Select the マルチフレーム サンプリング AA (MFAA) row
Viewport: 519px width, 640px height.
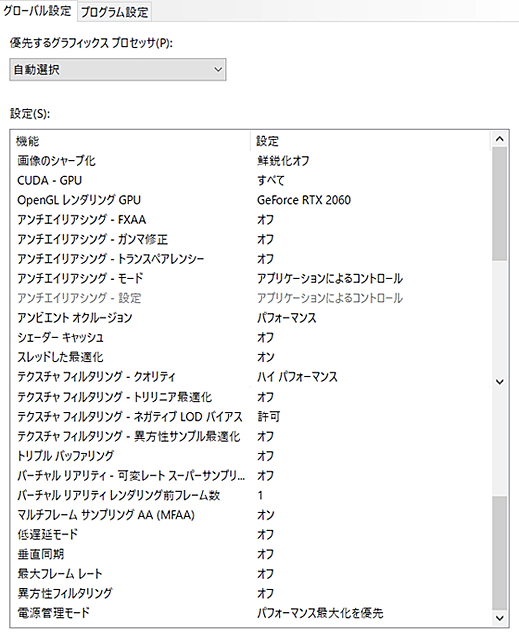coord(251,515)
